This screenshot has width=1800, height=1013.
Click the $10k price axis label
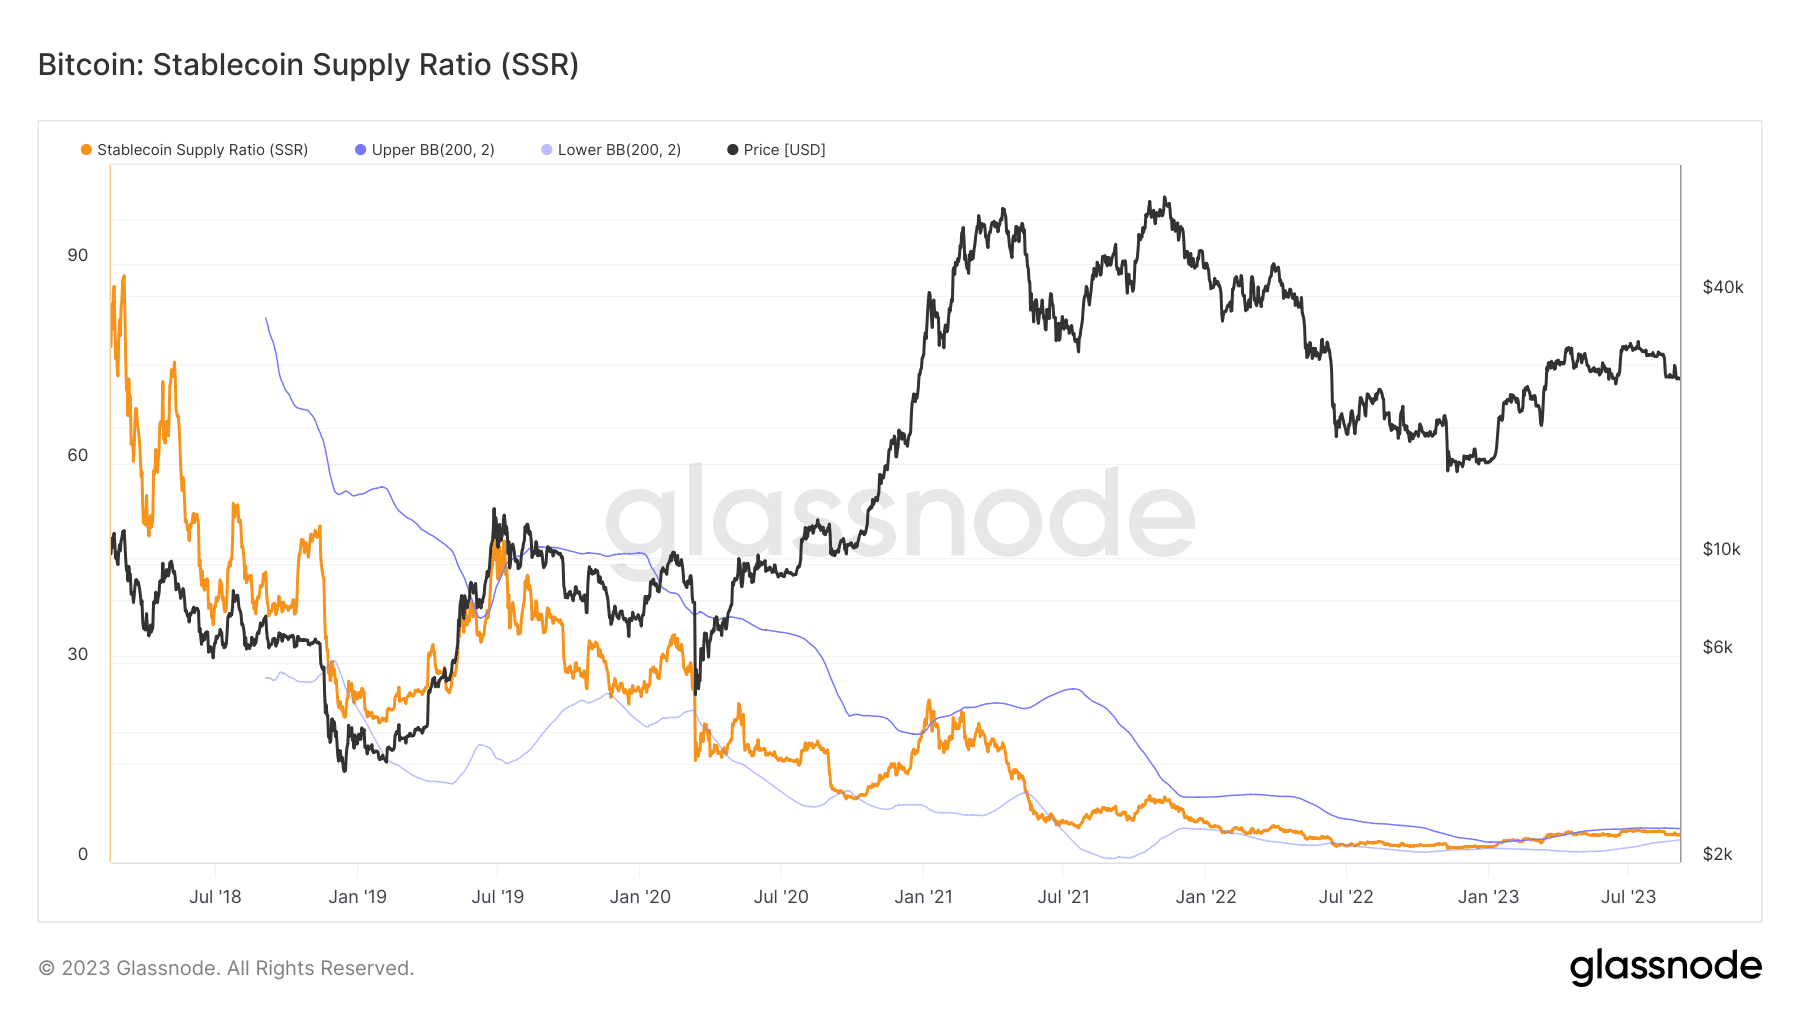[x=1722, y=550]
